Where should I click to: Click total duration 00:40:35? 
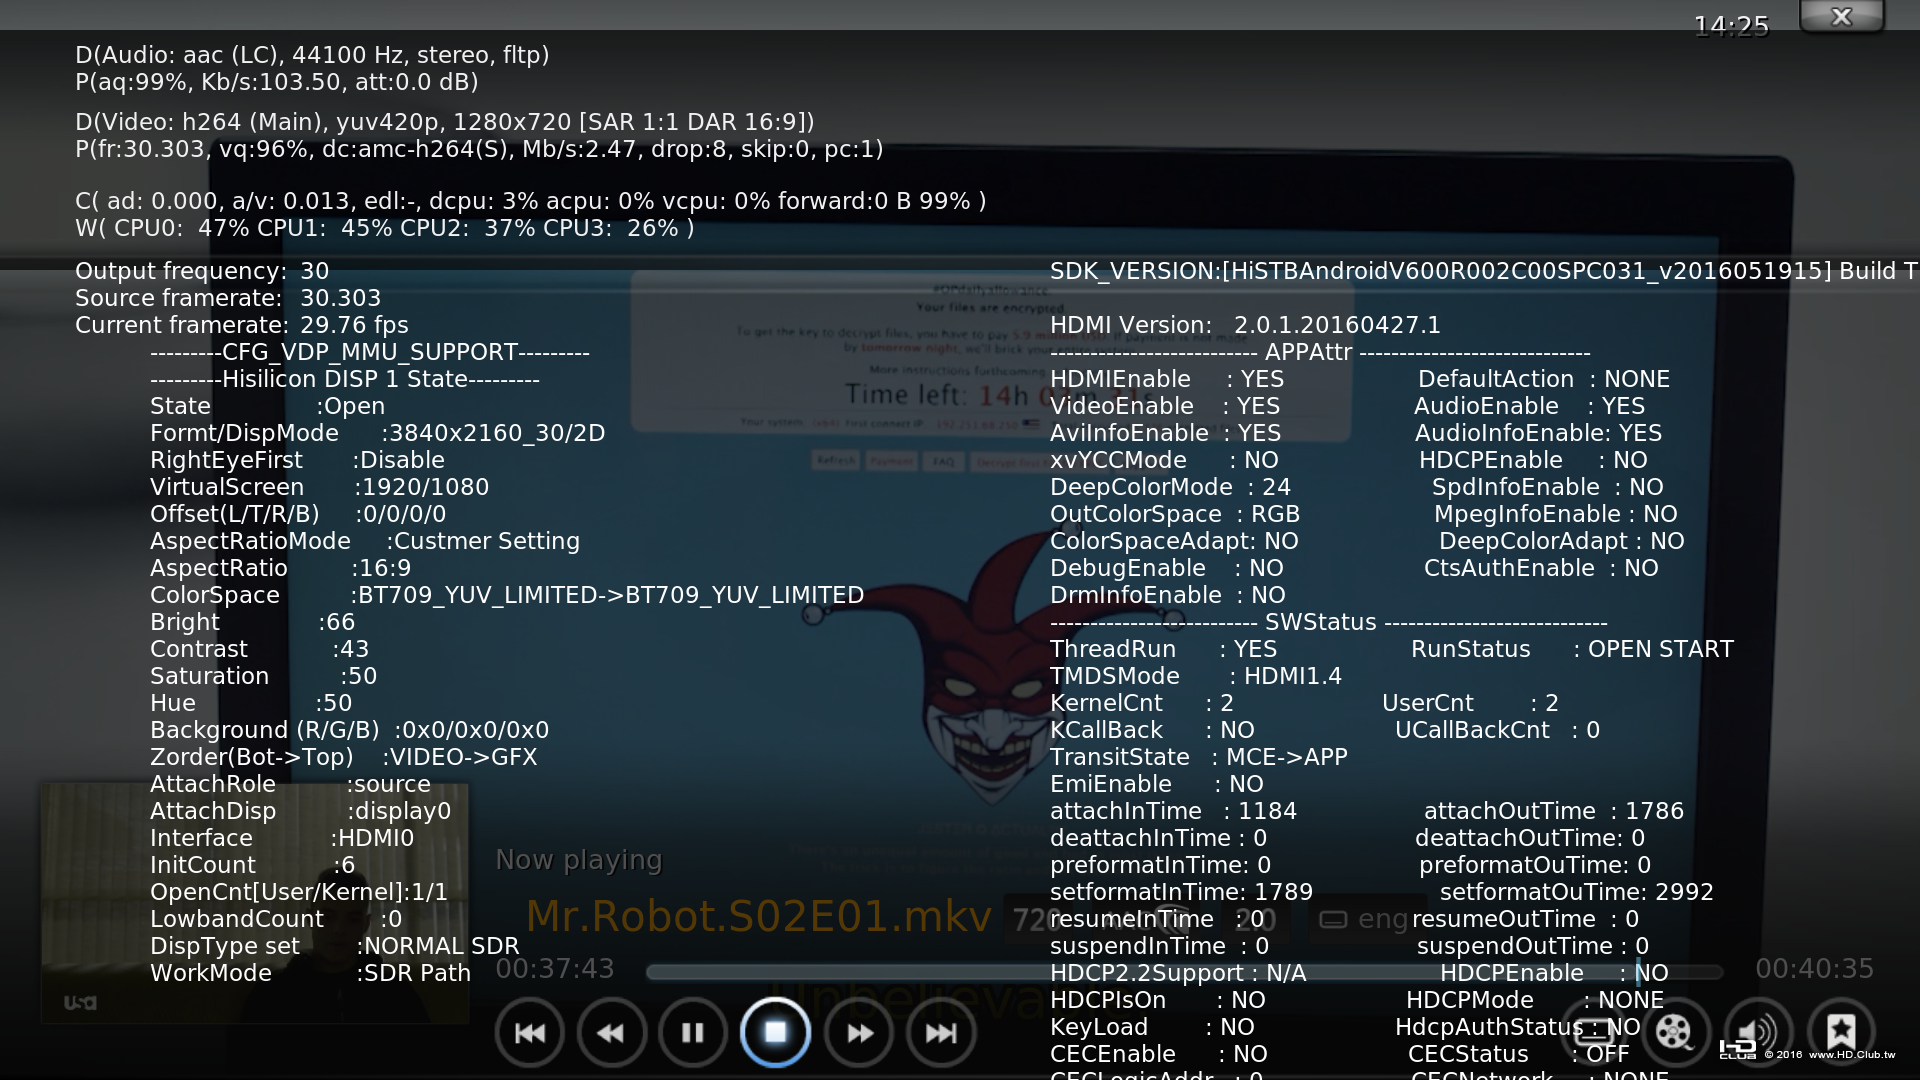click(x=1815, y=969)
